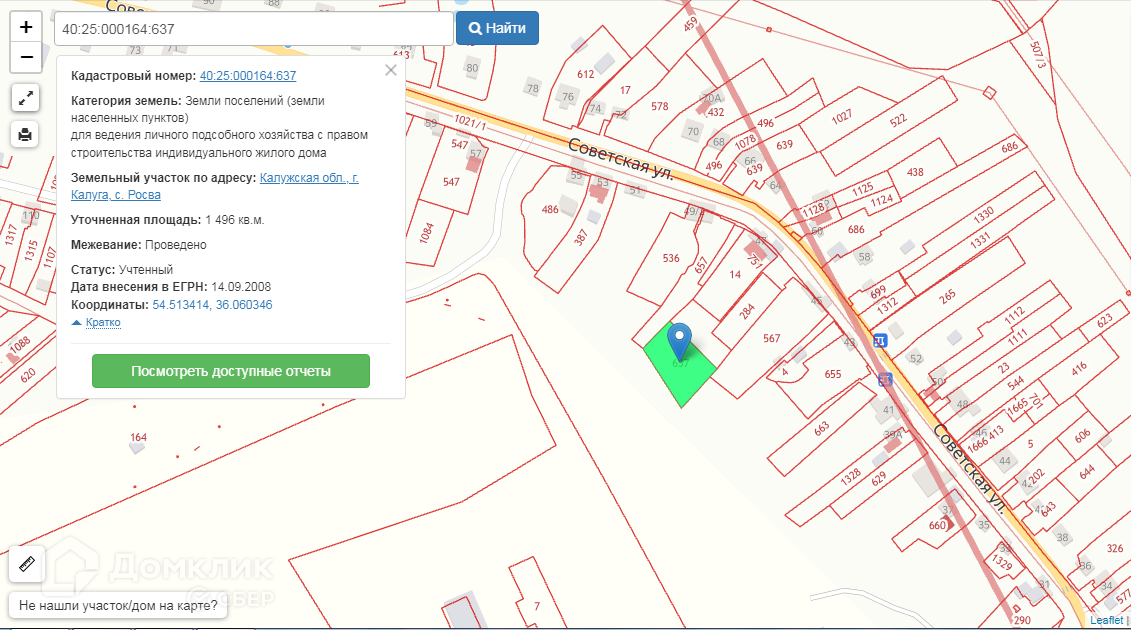
Task: Click Посмотреть доступные отчеты button
Action: [231, 371]
